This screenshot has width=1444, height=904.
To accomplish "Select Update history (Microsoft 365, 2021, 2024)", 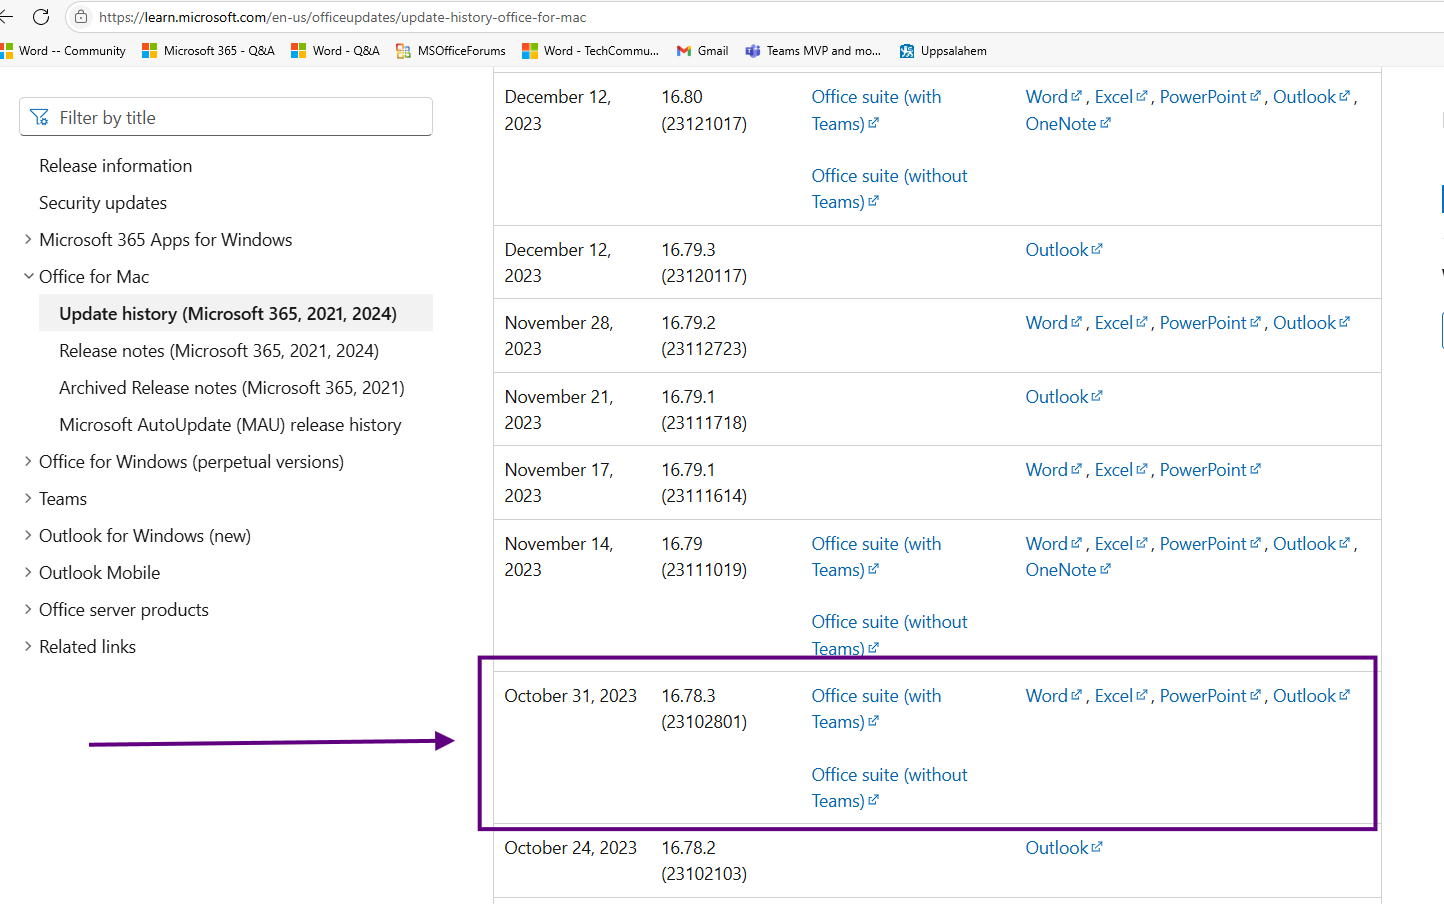I will [236, 313].
